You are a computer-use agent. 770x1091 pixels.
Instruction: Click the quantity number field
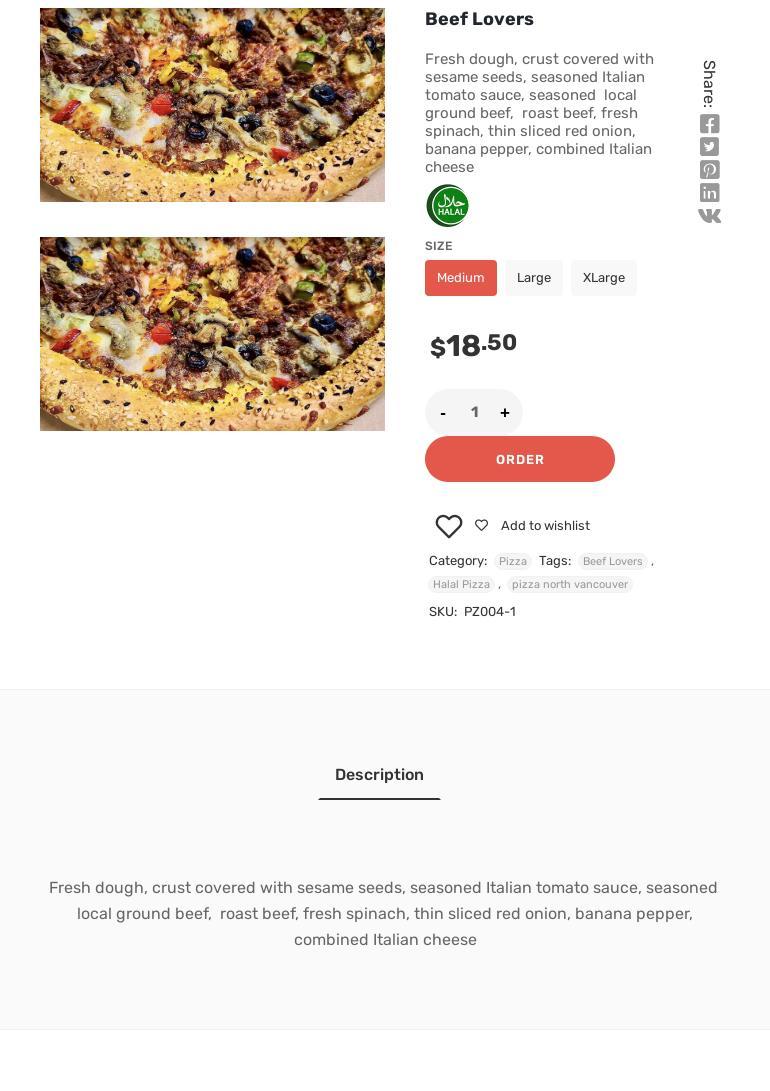tap(474, 413)
